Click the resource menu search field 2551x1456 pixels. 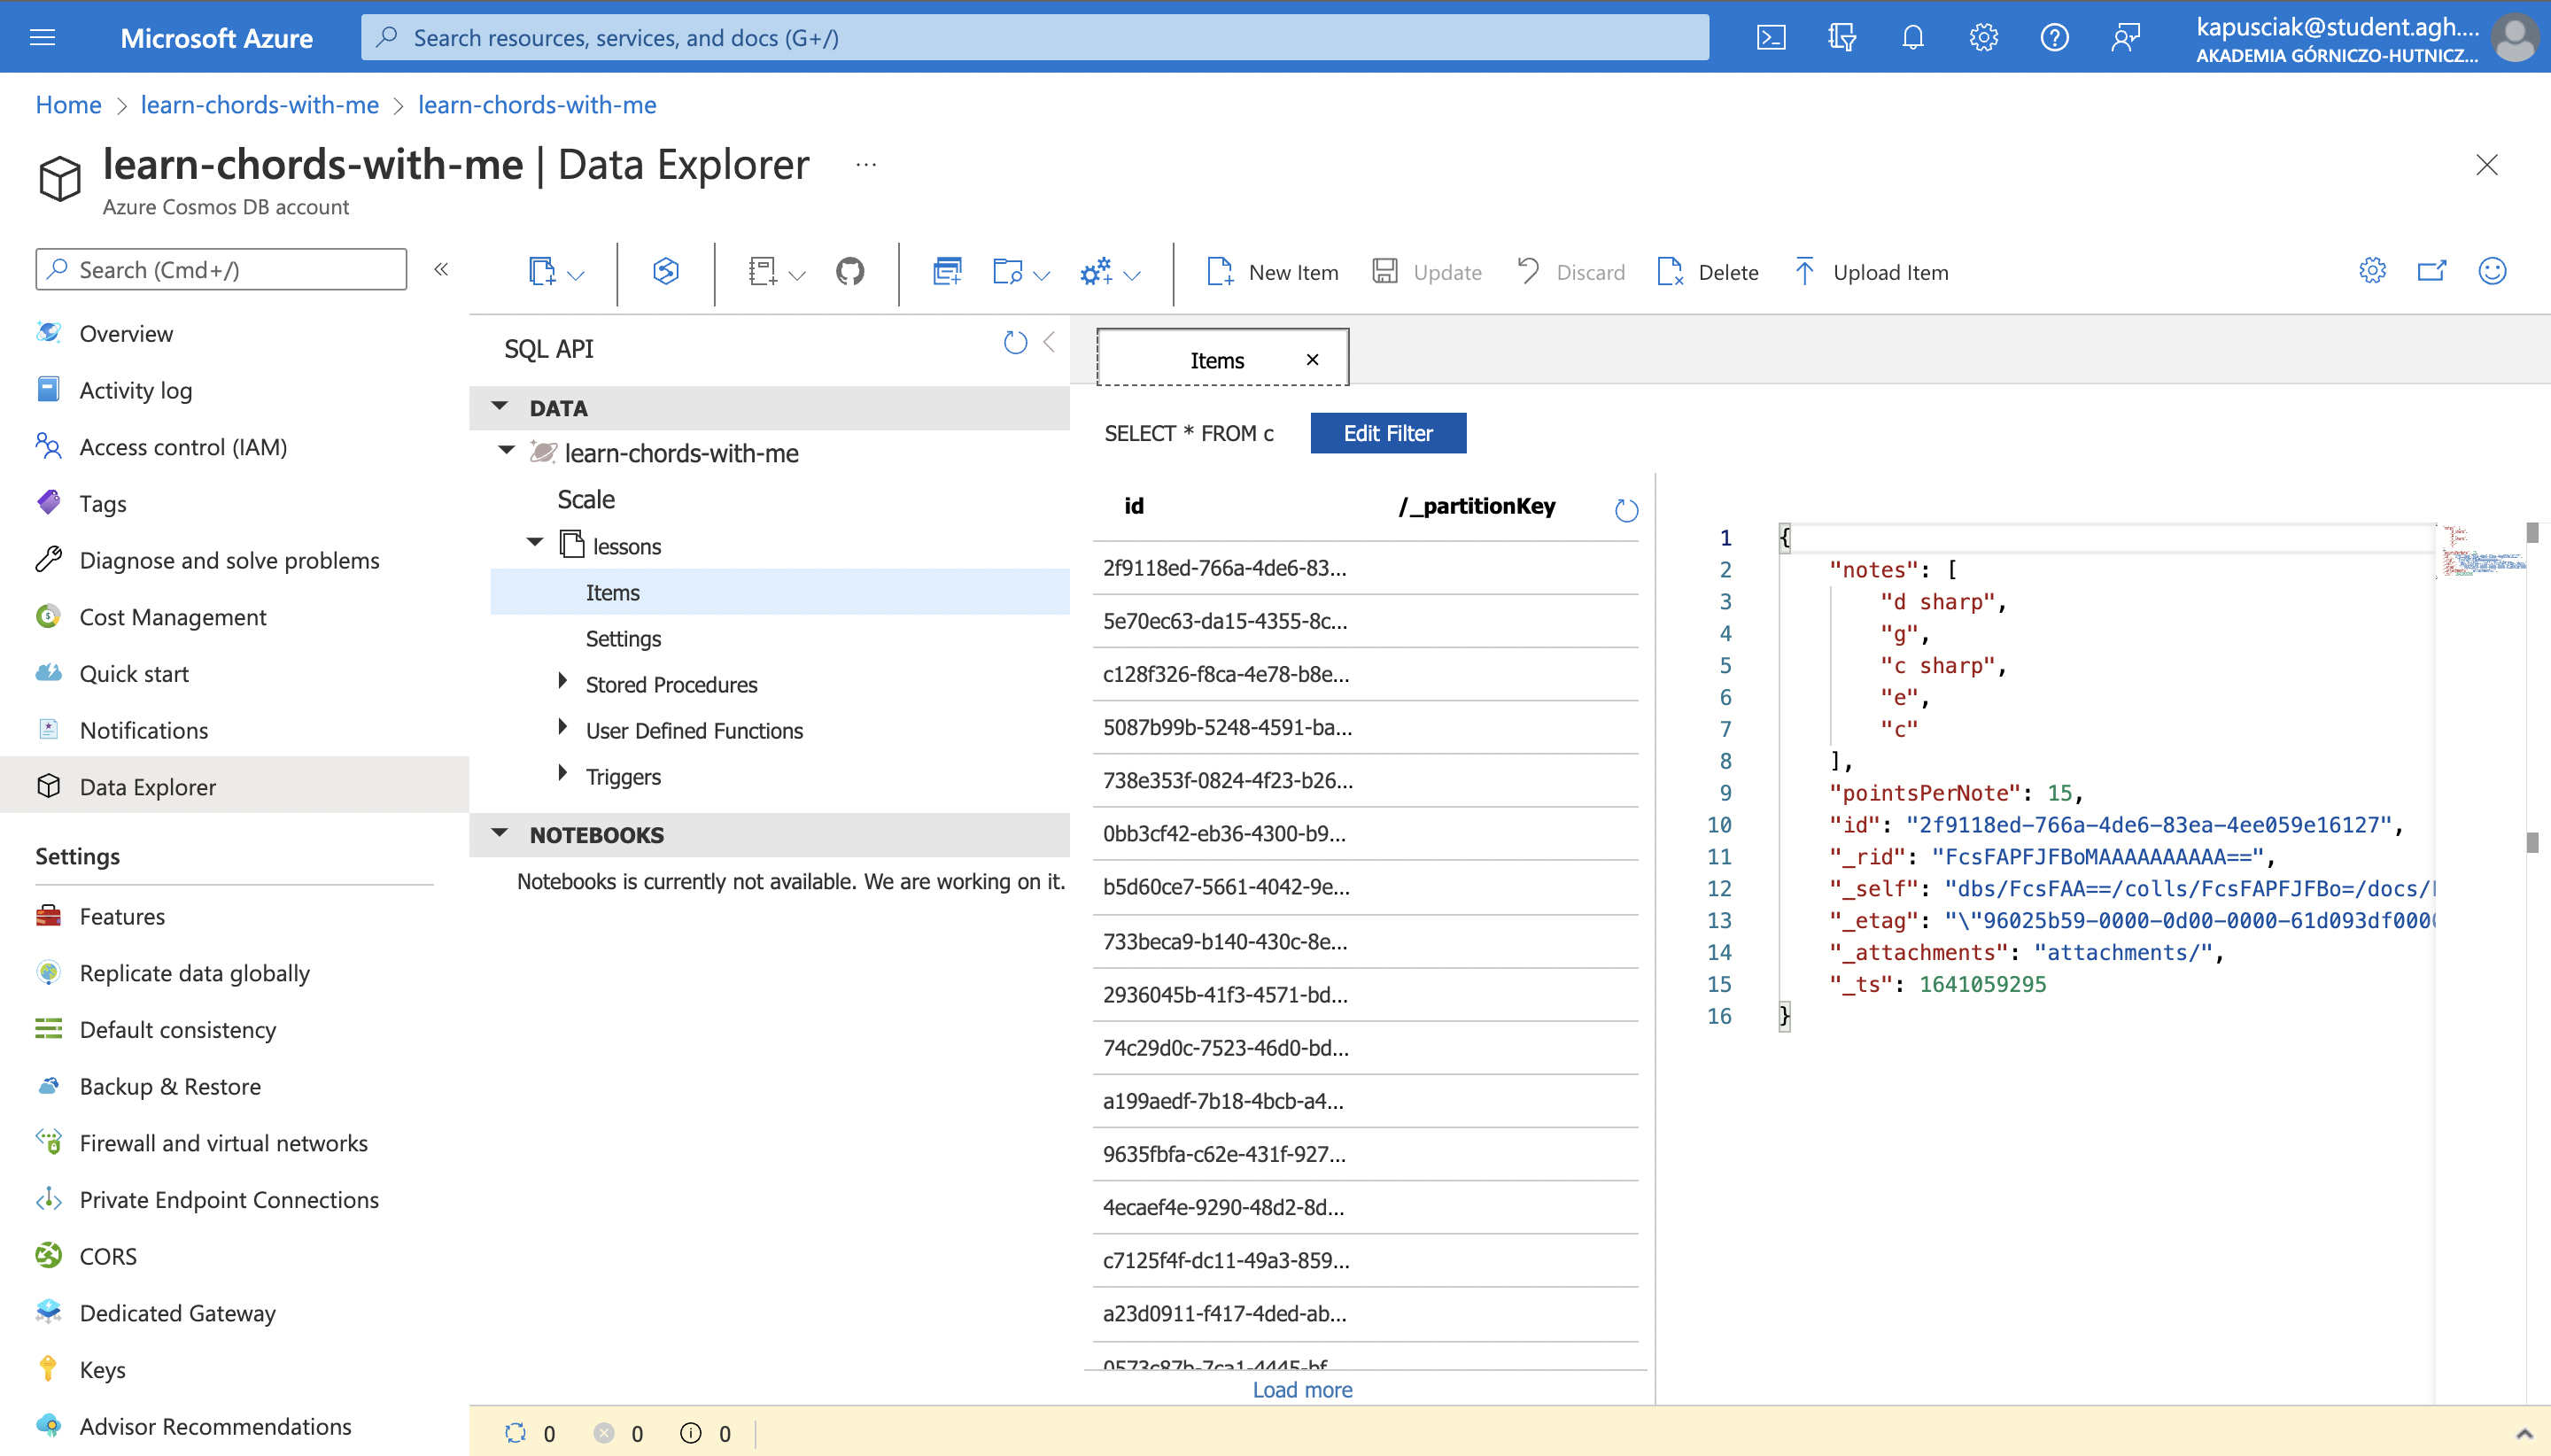[x=222, y=270]
